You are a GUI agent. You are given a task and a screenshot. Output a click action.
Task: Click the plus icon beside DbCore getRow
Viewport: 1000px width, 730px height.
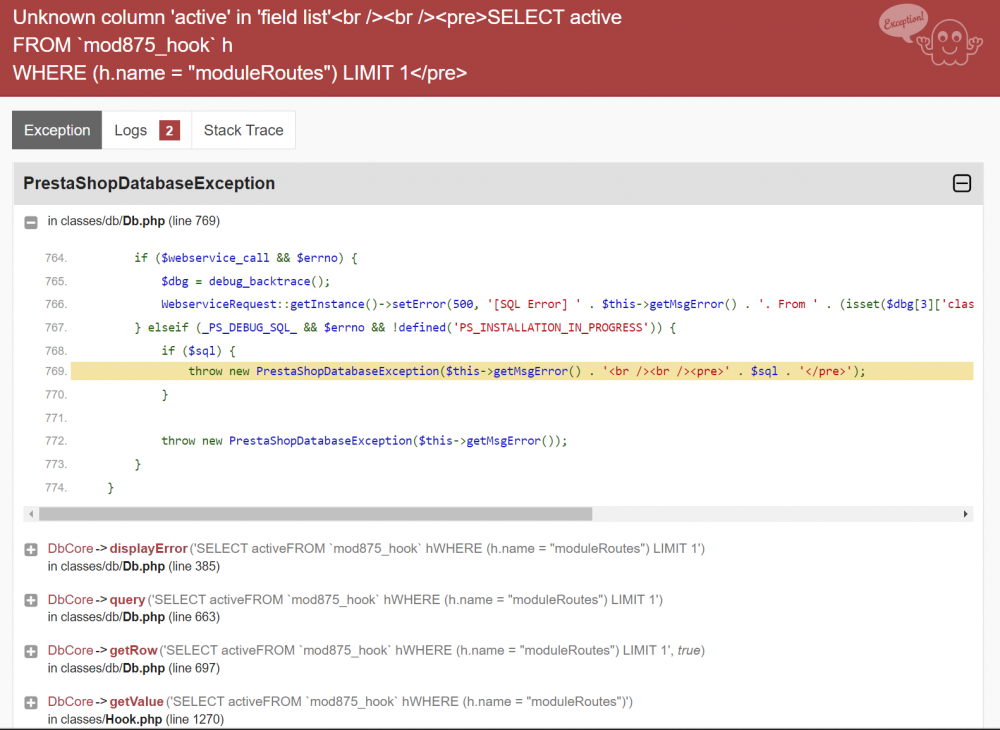coord(30,650)
